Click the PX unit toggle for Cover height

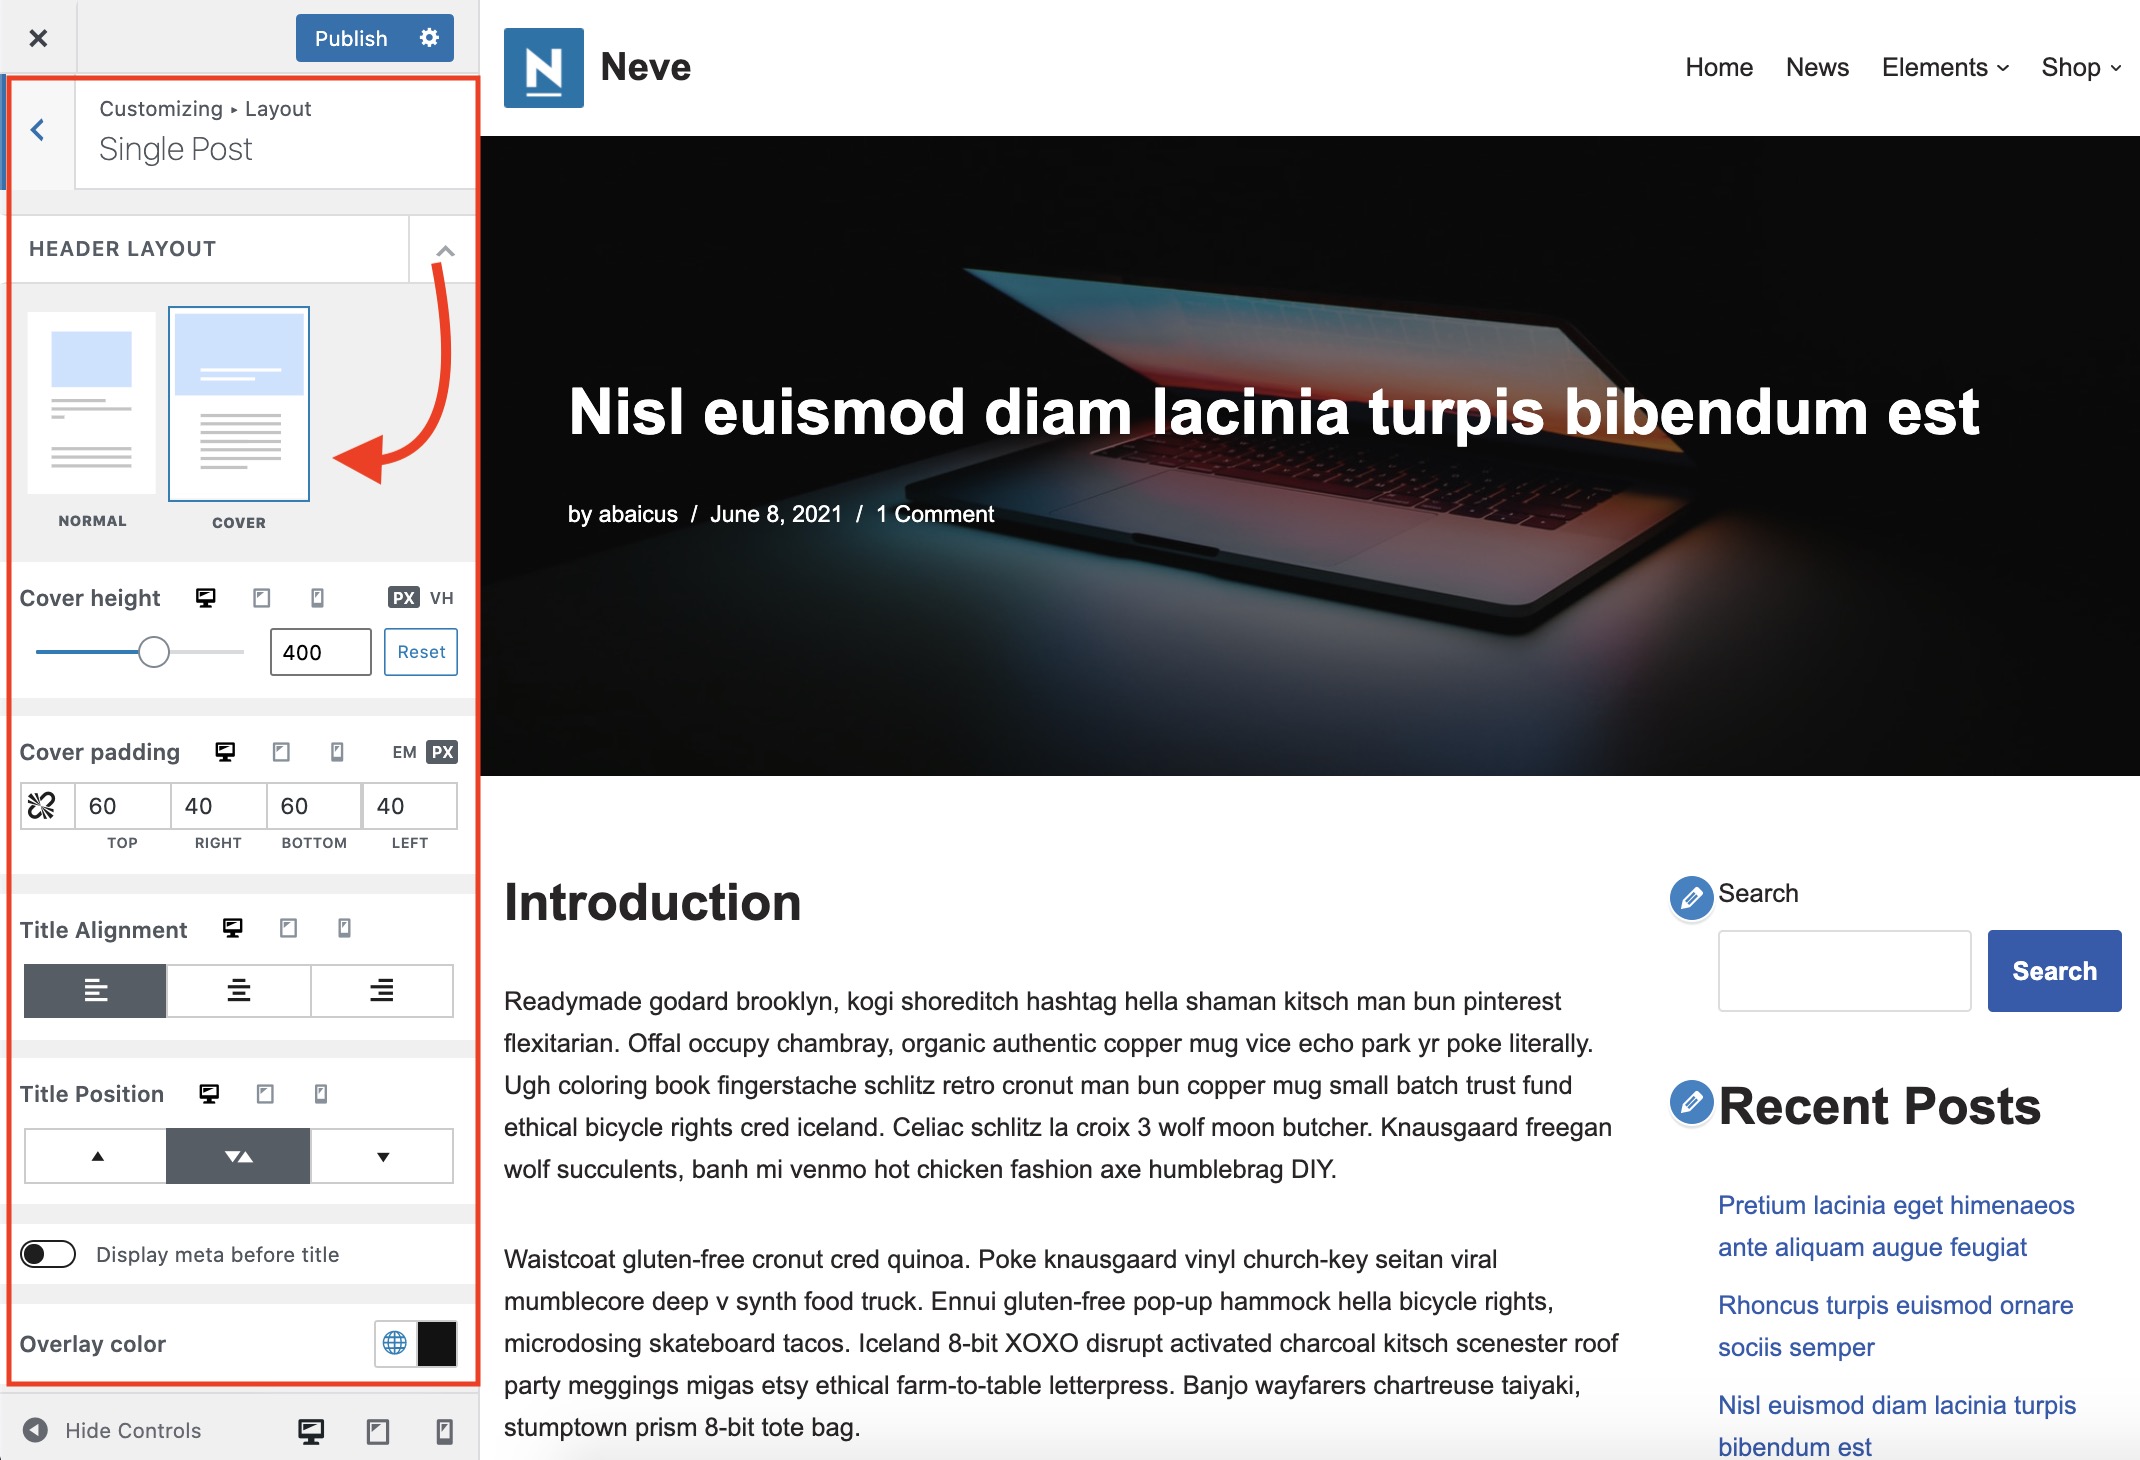coord(402,598)
